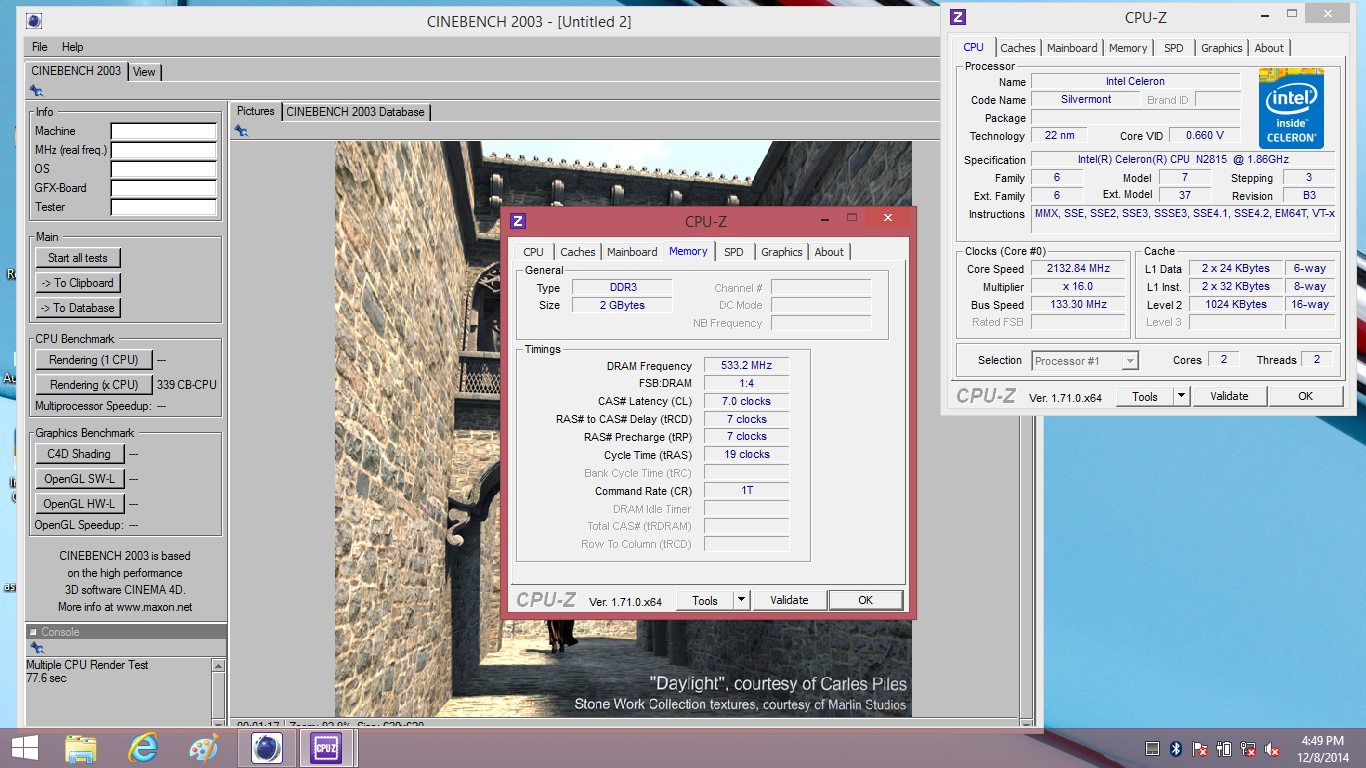Expand the Tools dropdown arrow in right CPU-Z window

1181,396
